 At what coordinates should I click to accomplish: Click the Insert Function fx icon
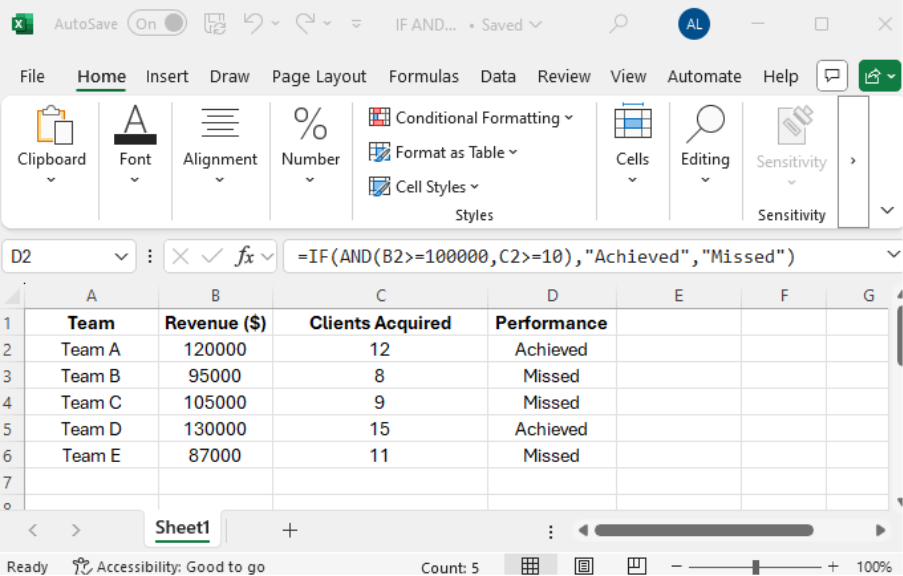[x=245, y=256]
